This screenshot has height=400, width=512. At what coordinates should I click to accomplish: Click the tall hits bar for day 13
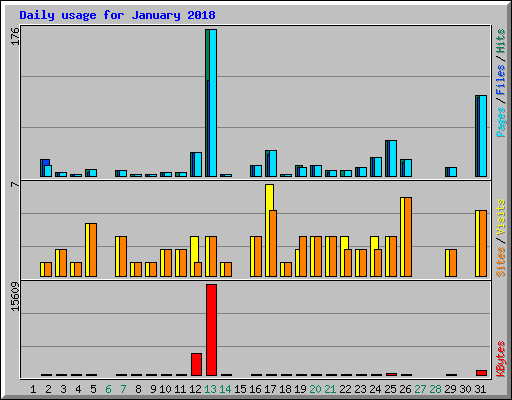tap(211, 103)
